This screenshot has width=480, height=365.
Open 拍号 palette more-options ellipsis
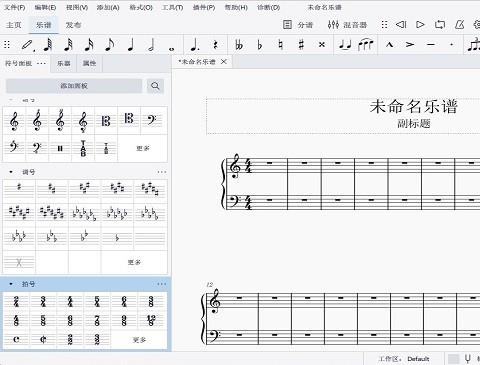(x=162, y=284)
